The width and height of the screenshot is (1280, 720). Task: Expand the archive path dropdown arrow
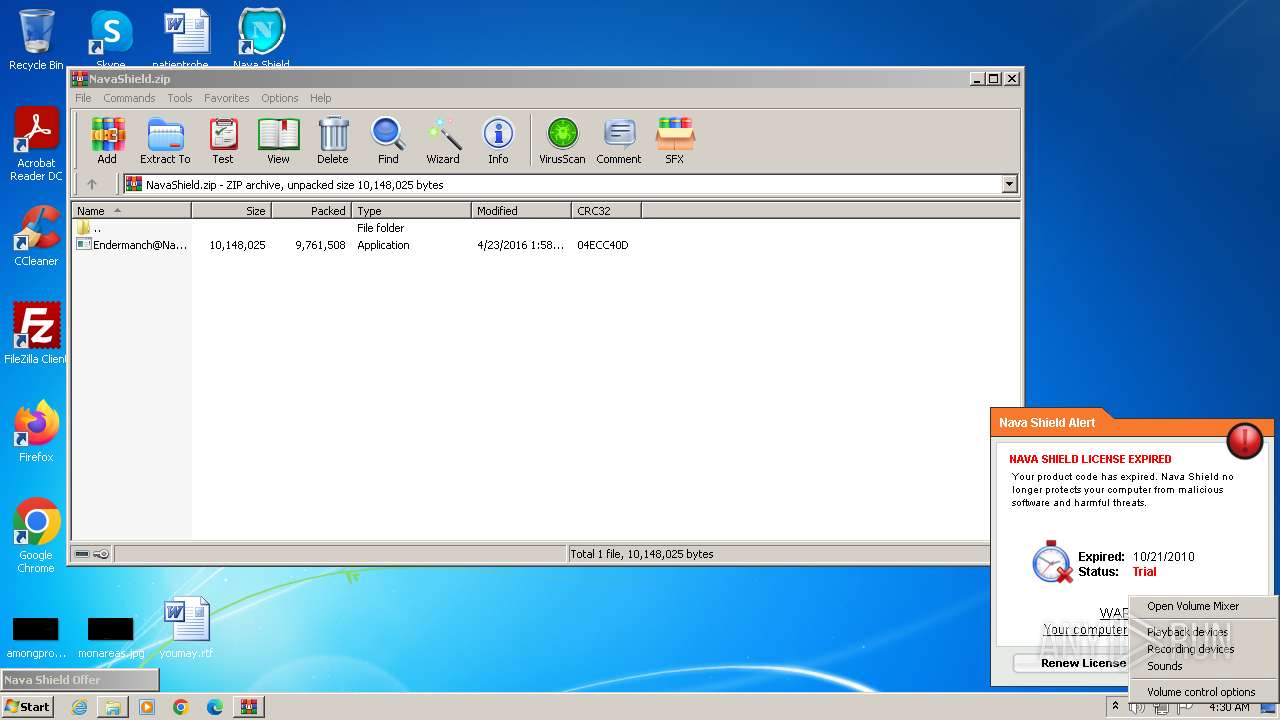coord(1009,184)
